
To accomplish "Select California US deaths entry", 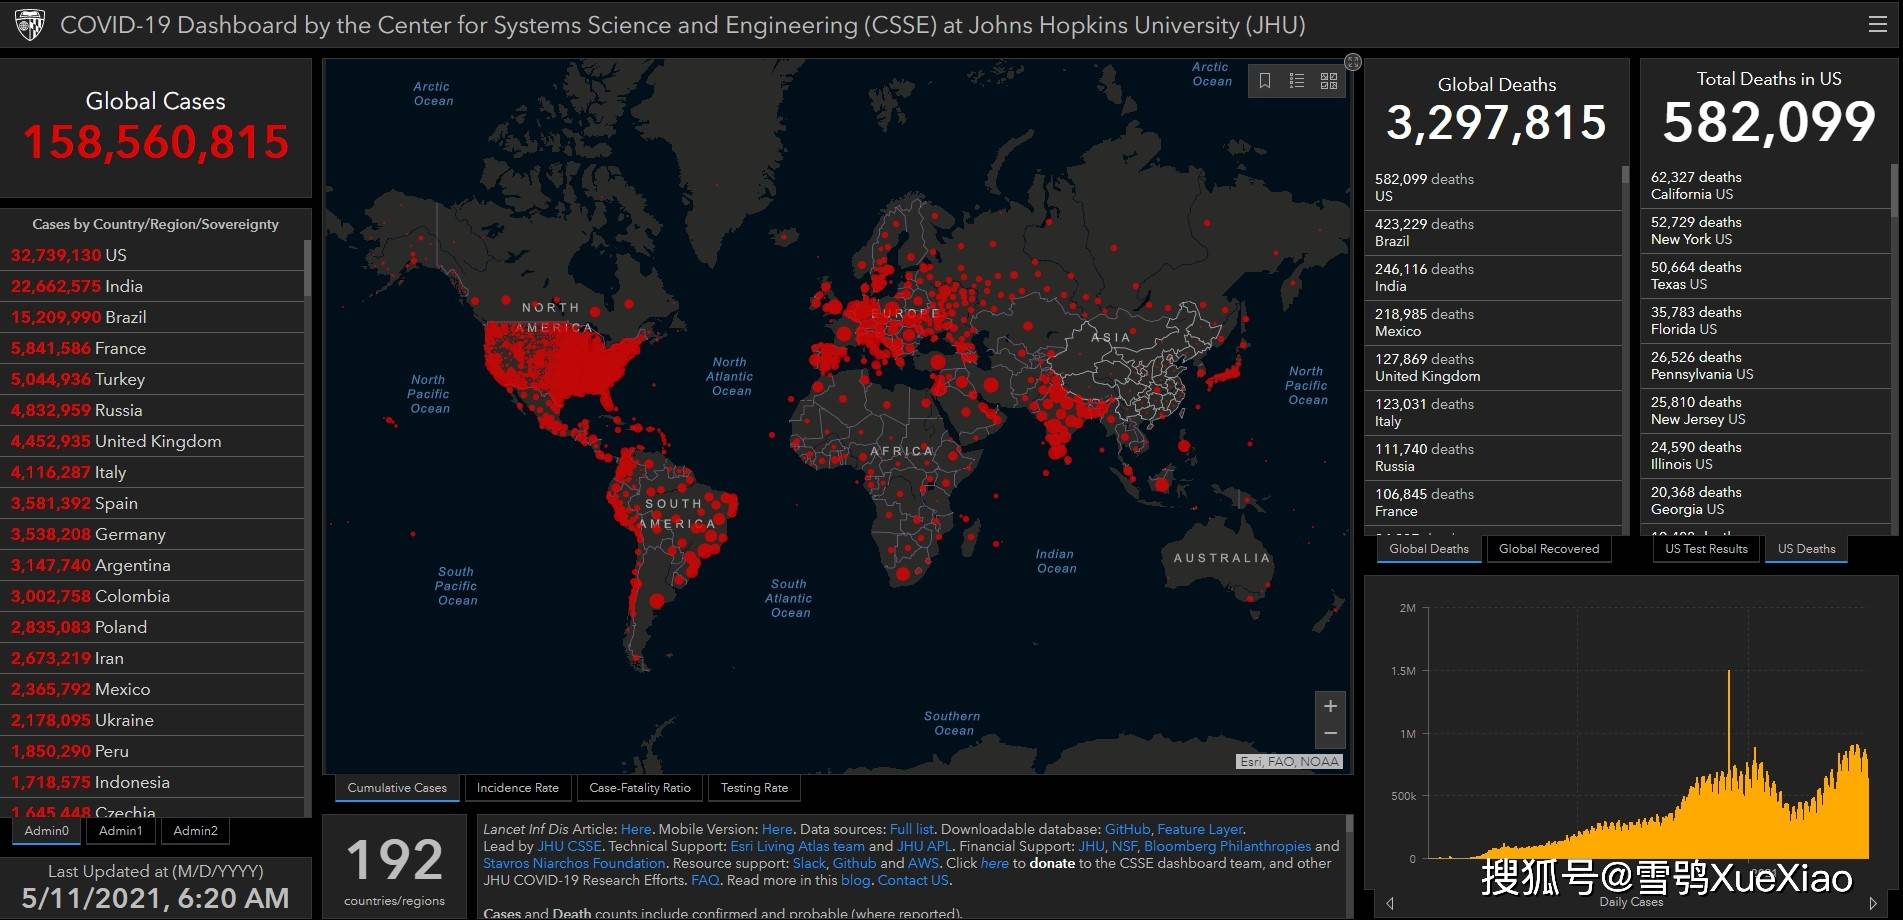I will pyautogui.click(x=1765, y=185).
